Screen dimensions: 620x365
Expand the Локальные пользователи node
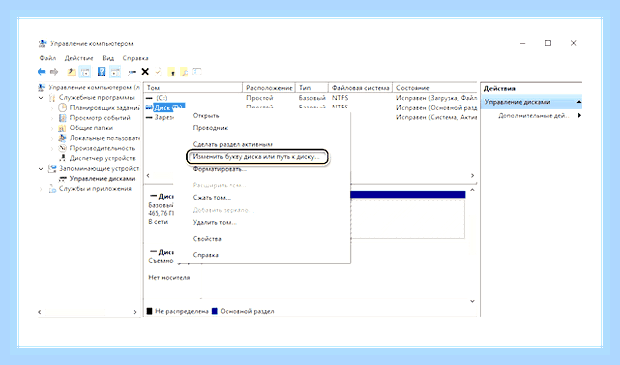click(52, 138)
